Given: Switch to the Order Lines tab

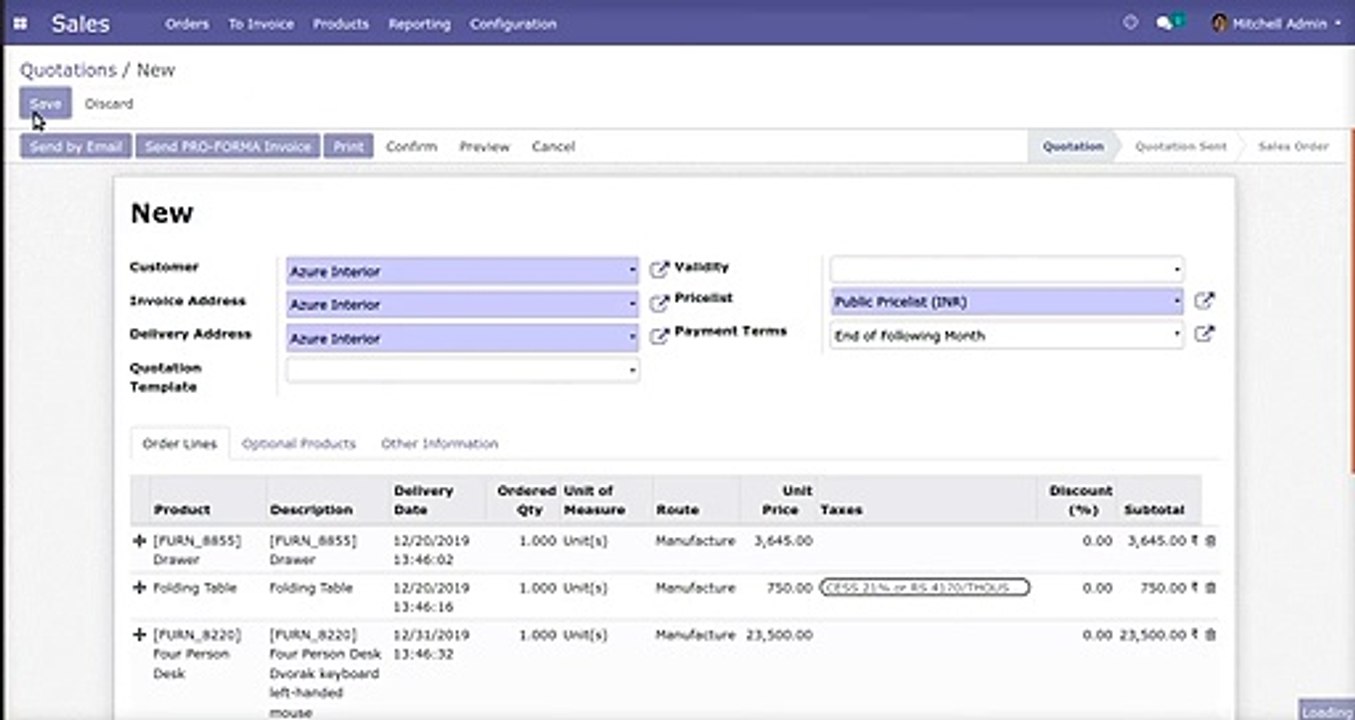Looking at the screenshot, I should [x=180, y=443].
